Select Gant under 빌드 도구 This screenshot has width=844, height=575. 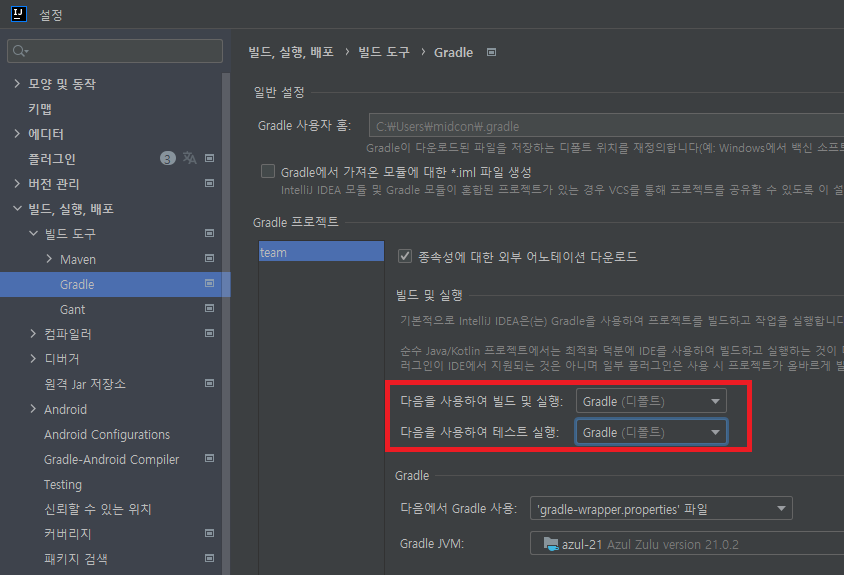(x=72, y=310)
